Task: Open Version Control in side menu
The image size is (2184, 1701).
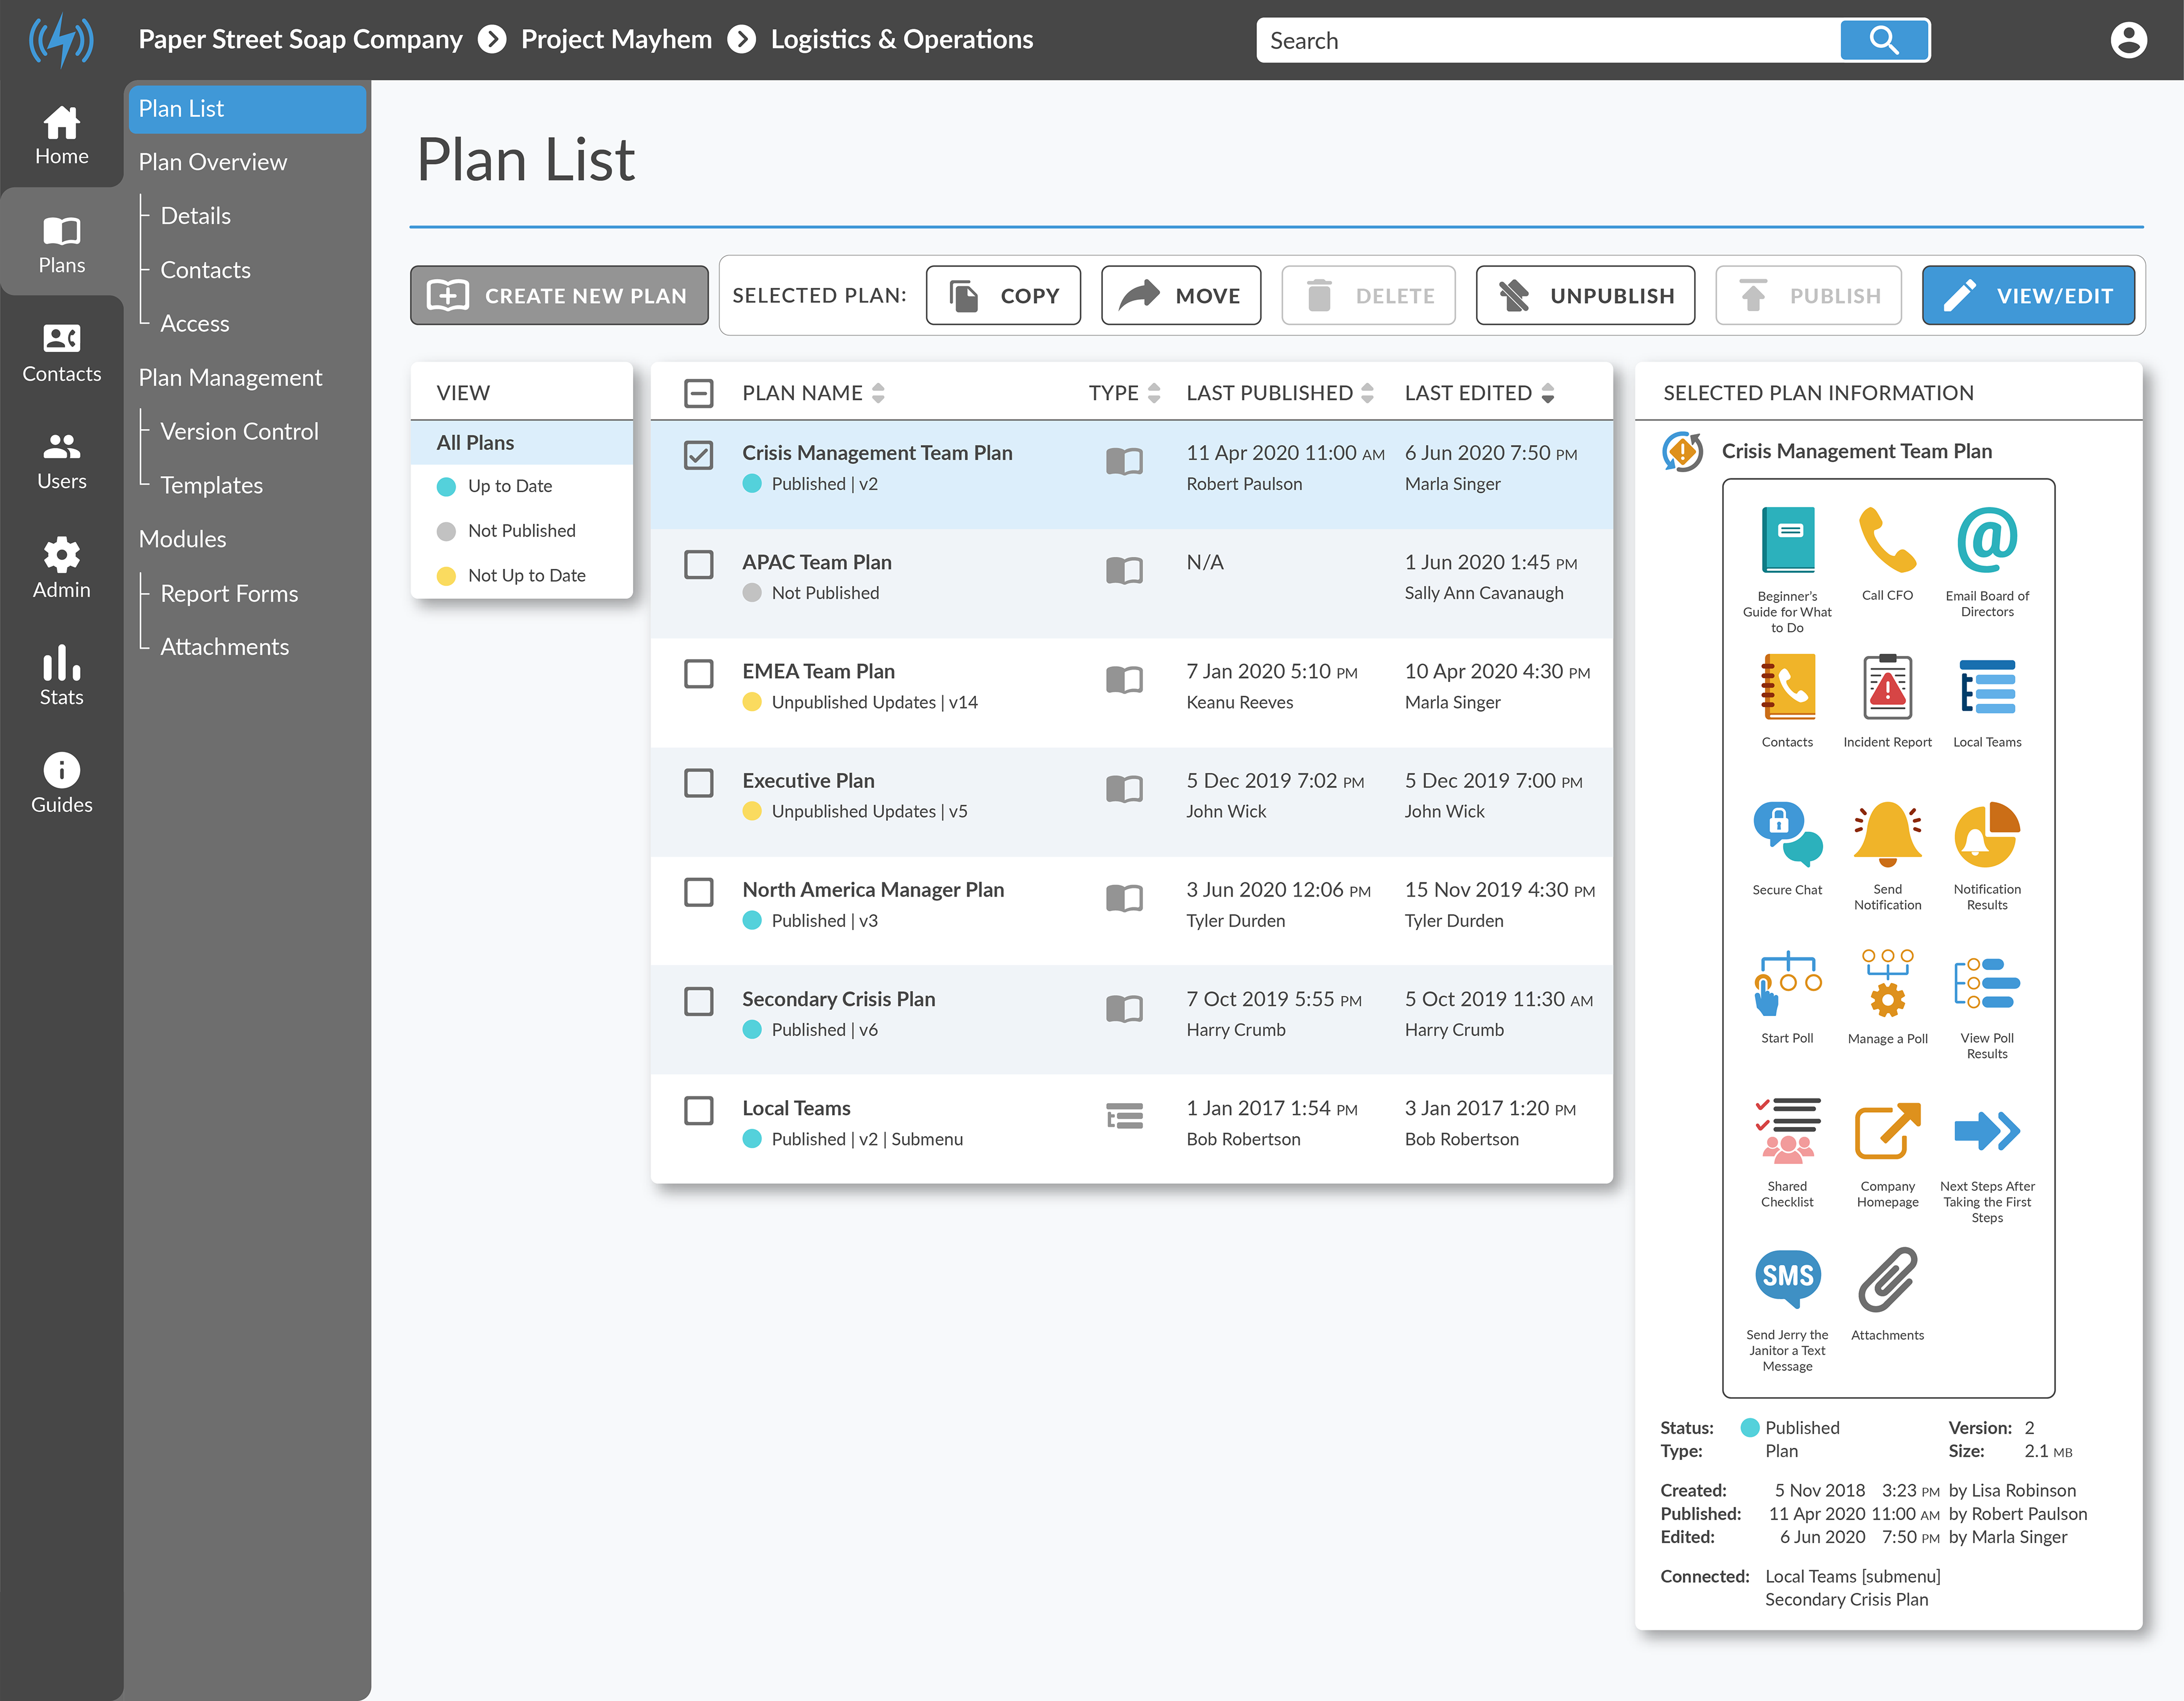Action: pos(239,431)
